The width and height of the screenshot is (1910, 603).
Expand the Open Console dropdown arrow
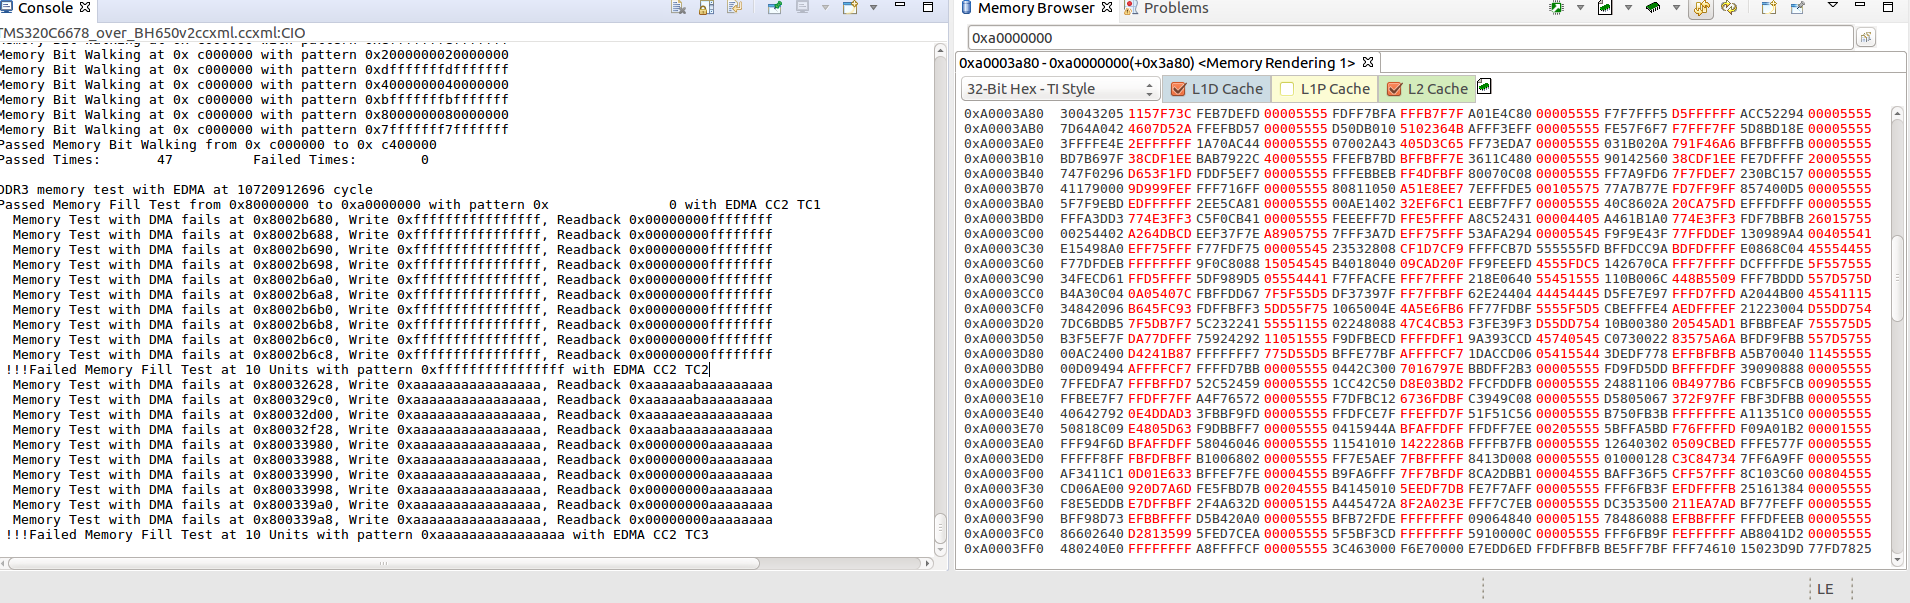click(x=873, y=7)
